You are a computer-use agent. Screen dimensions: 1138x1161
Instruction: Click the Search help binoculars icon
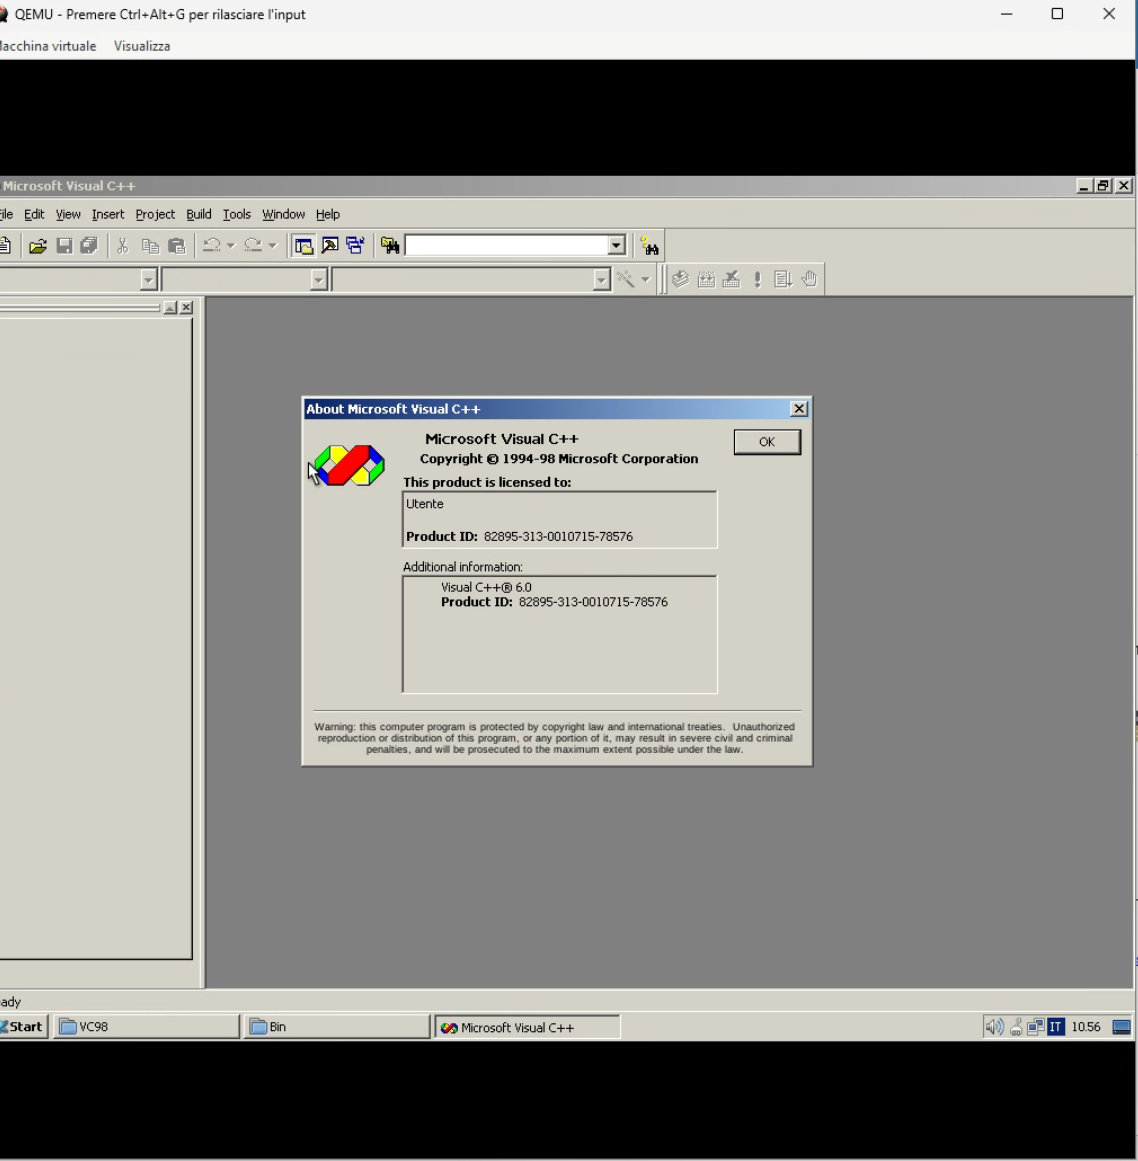coord(649,246)
